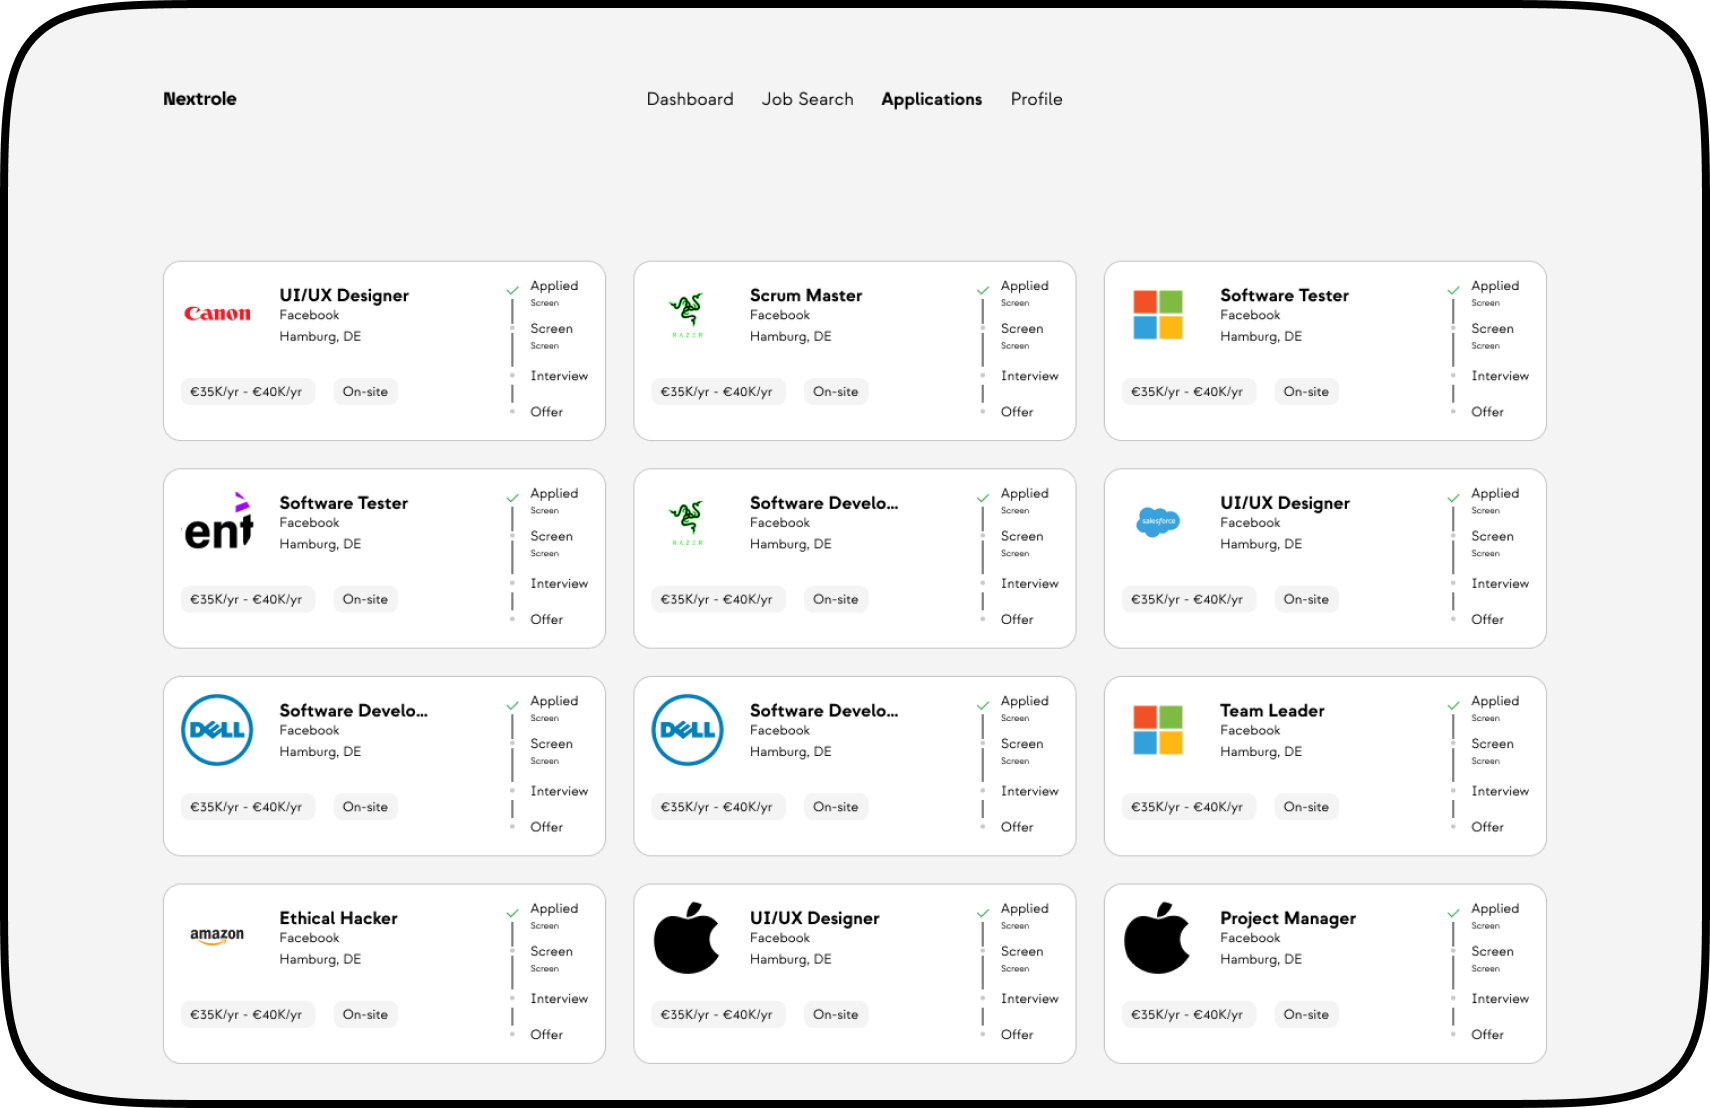This screenshot has height=1108, width=1710.
Task: Click Offer stage on Apple UI/UX Designer card
Action: [x=1016, y=1034]
